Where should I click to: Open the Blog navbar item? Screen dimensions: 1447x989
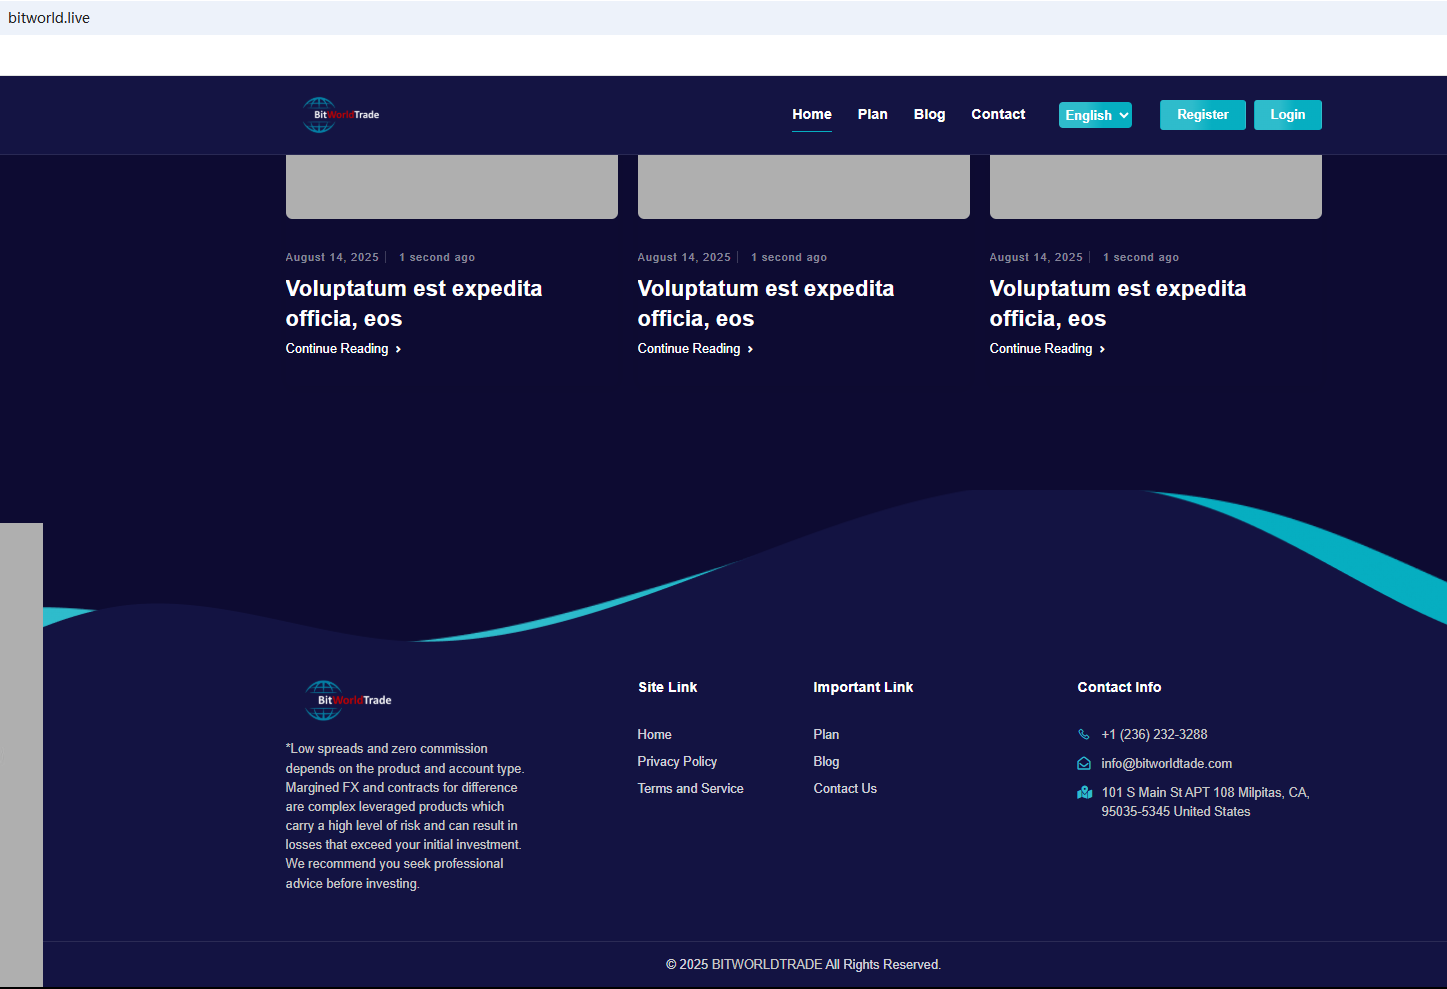click(x=929, y=115)
